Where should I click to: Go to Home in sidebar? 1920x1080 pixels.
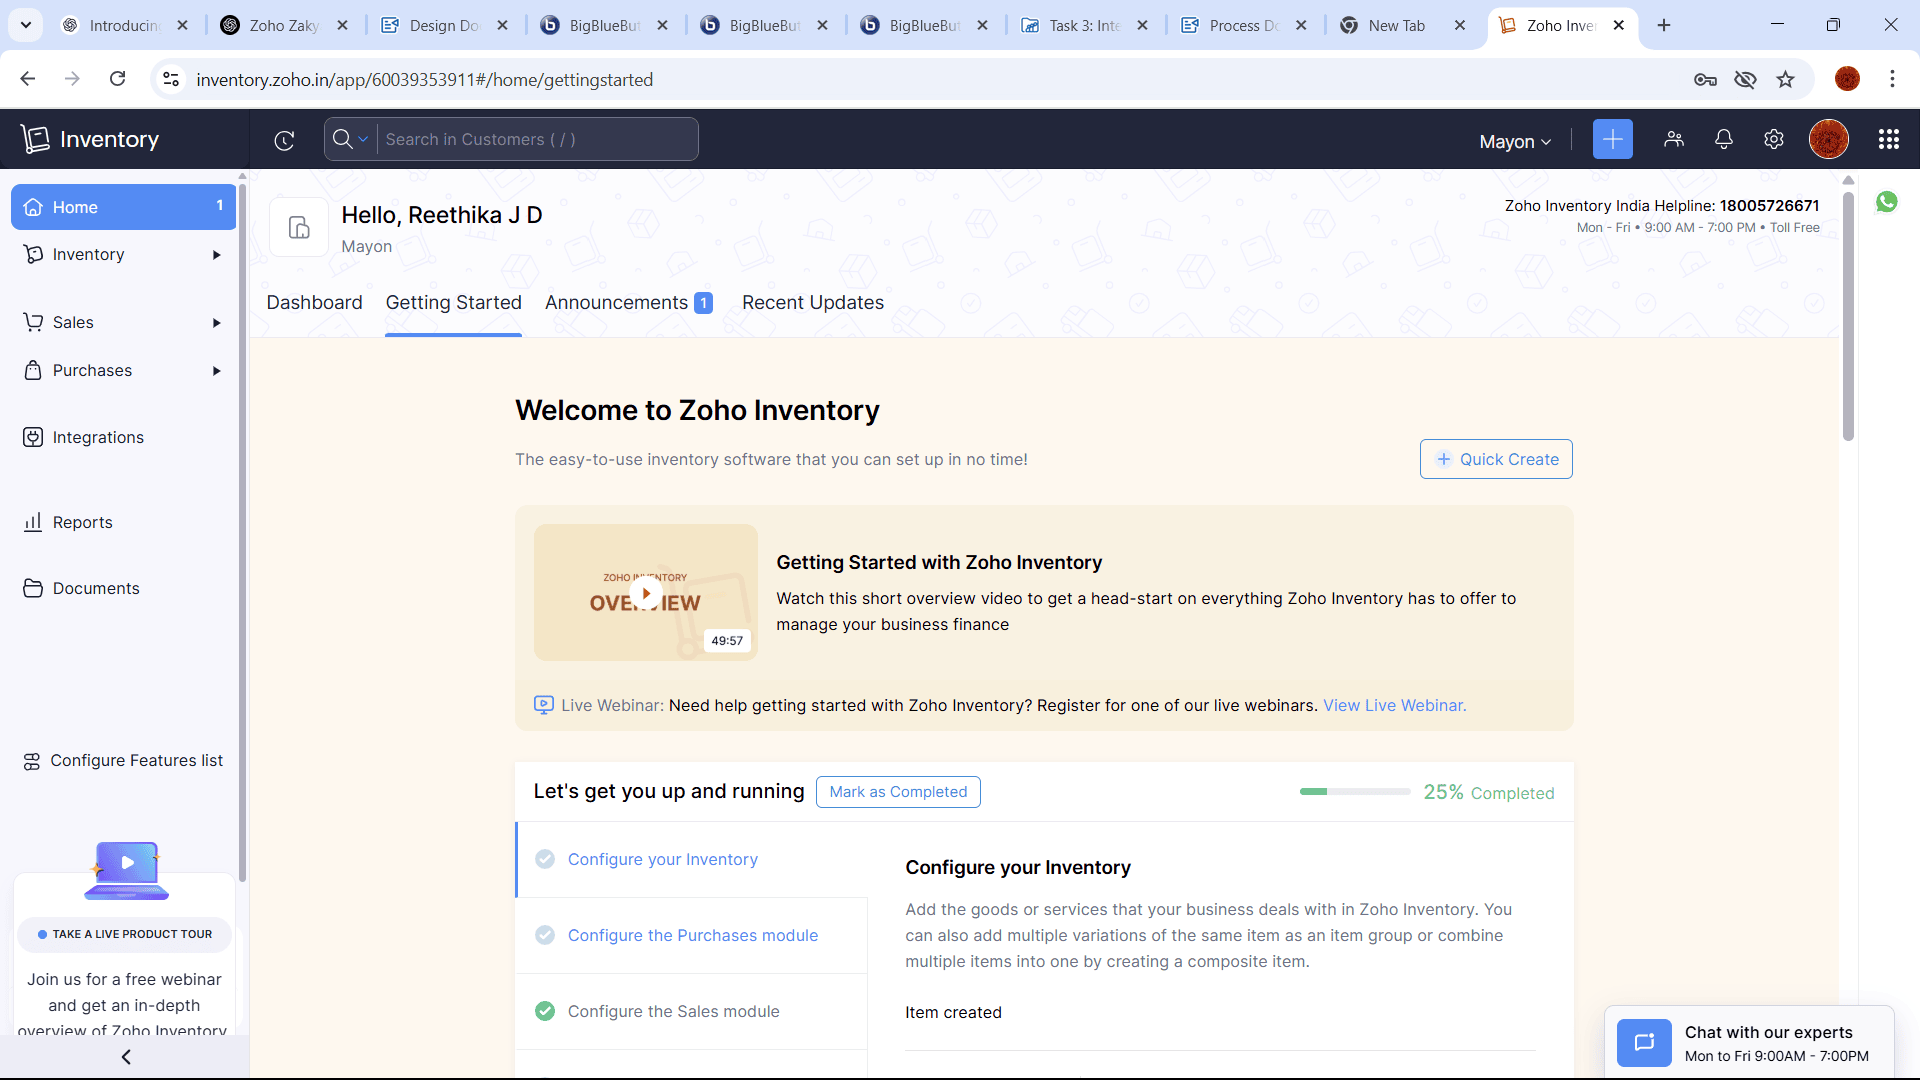(x=123, y=207)
